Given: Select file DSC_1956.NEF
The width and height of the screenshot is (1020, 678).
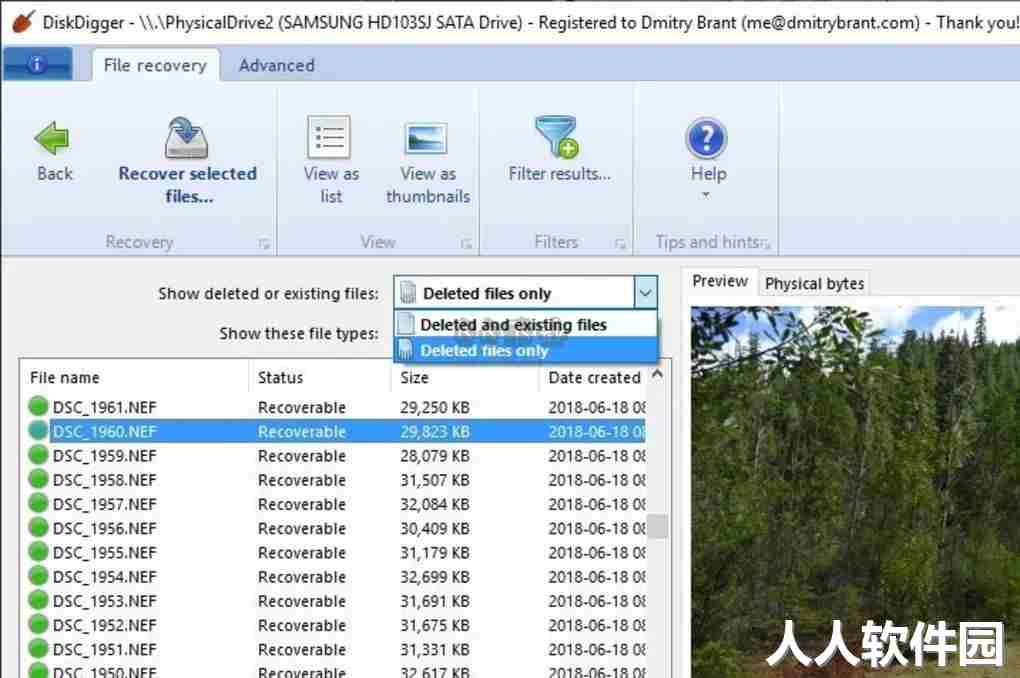Looking at the screenshot, I should [104, 528].
